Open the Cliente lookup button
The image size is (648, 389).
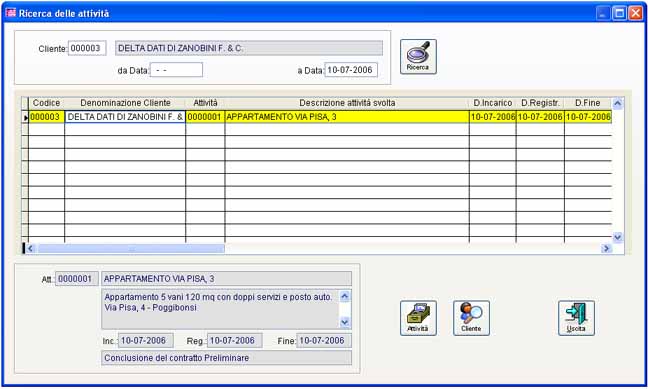(x=471, y=318)
